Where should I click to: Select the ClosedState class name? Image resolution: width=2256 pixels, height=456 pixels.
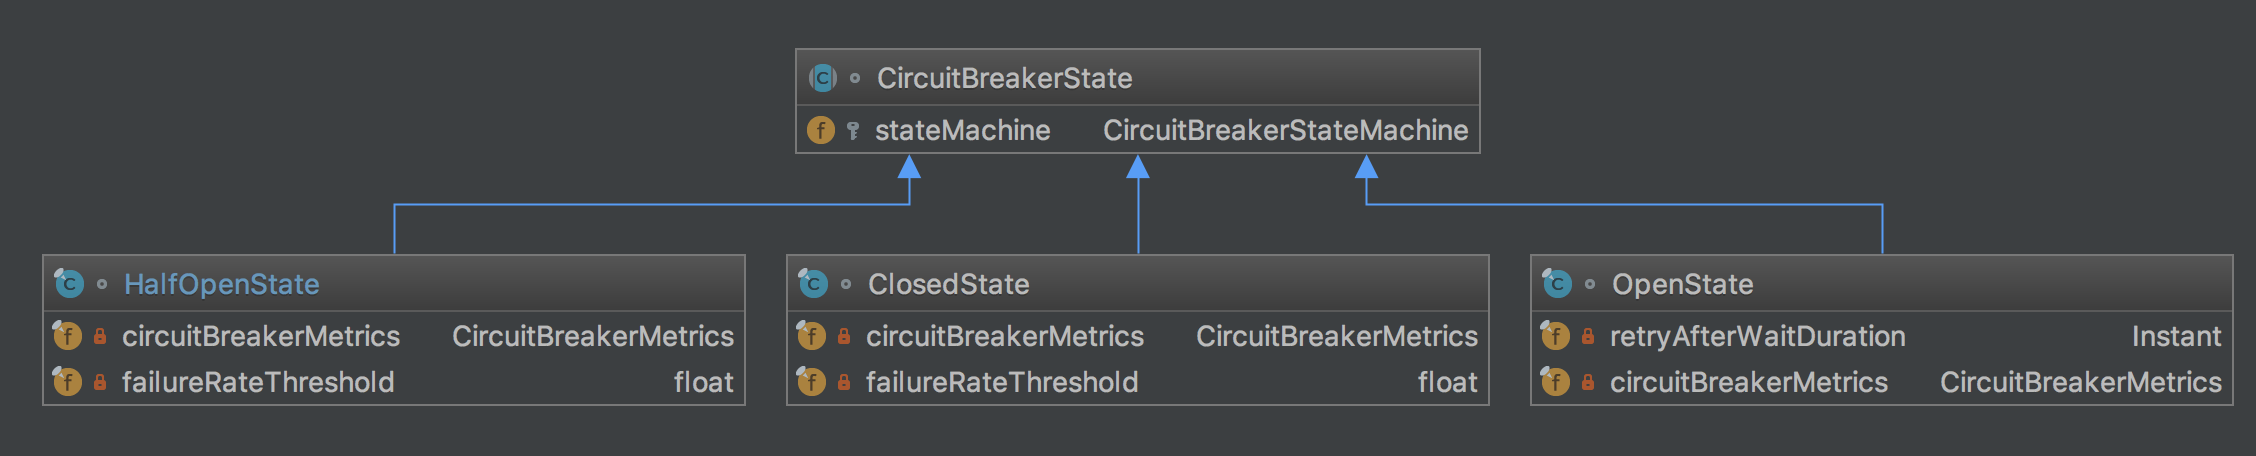pos(948,284)
